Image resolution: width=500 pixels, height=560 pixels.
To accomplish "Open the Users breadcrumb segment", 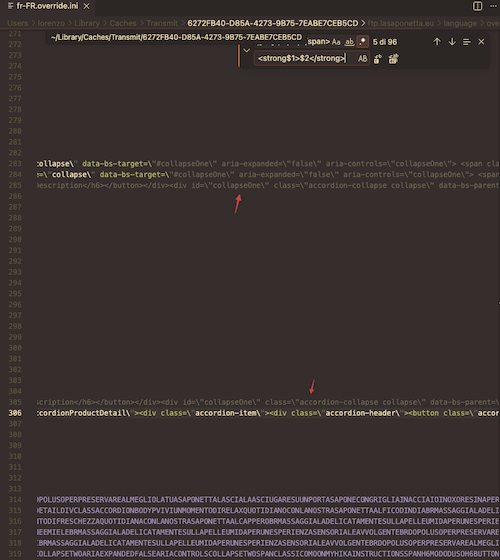I will (17, 23).
